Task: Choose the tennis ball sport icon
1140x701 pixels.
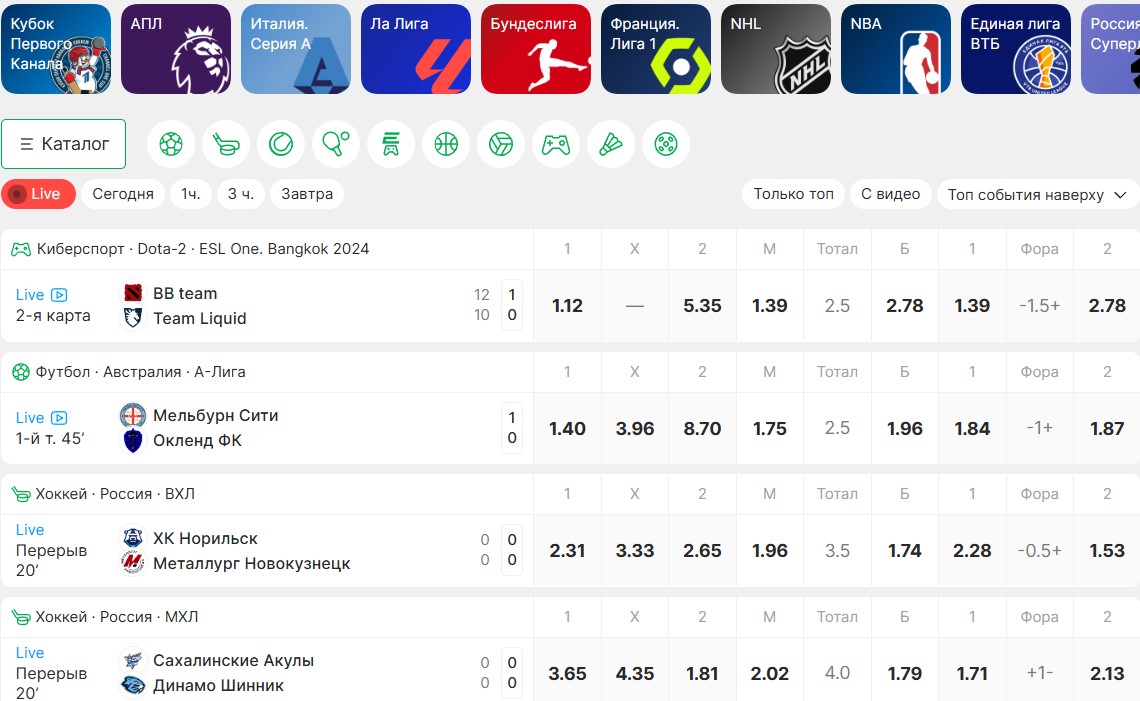Action: (x=281, y=144)
